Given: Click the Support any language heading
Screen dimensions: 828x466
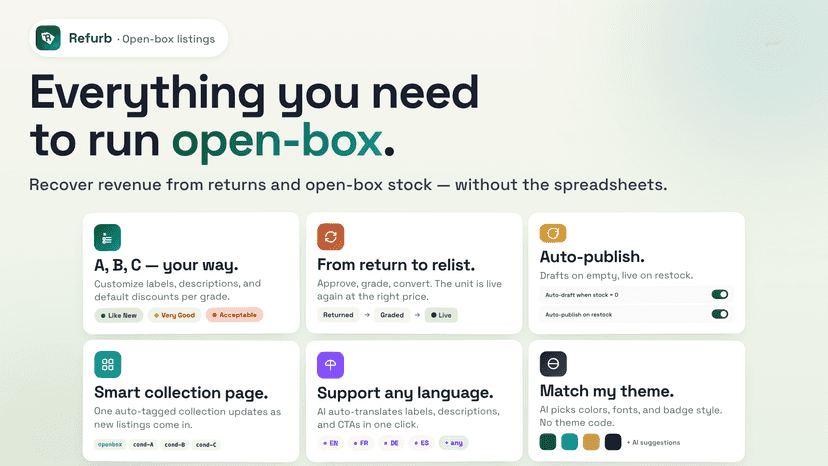Looking at the screenshot, I should pos(405,393).
